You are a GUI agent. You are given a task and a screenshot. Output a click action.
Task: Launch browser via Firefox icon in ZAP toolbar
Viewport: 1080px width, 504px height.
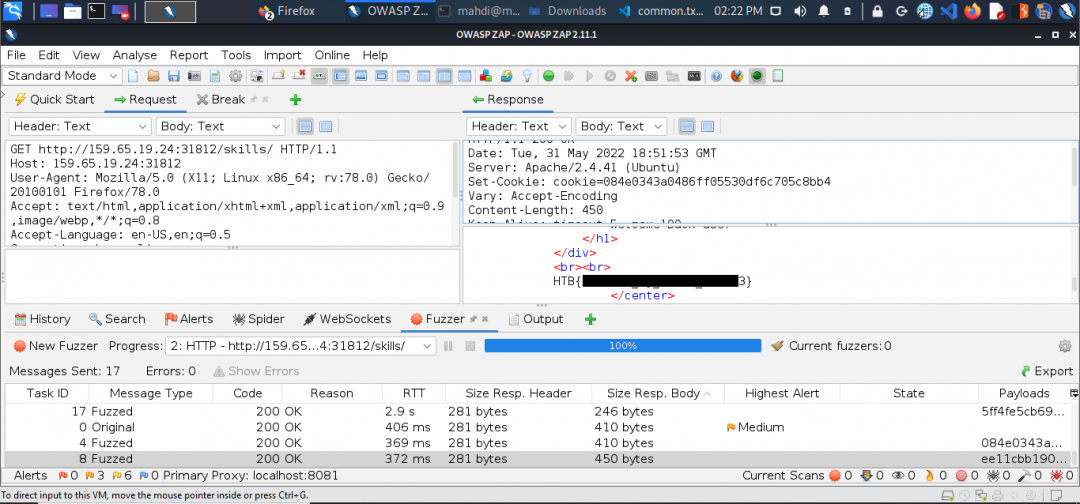[x=737, y=76]
